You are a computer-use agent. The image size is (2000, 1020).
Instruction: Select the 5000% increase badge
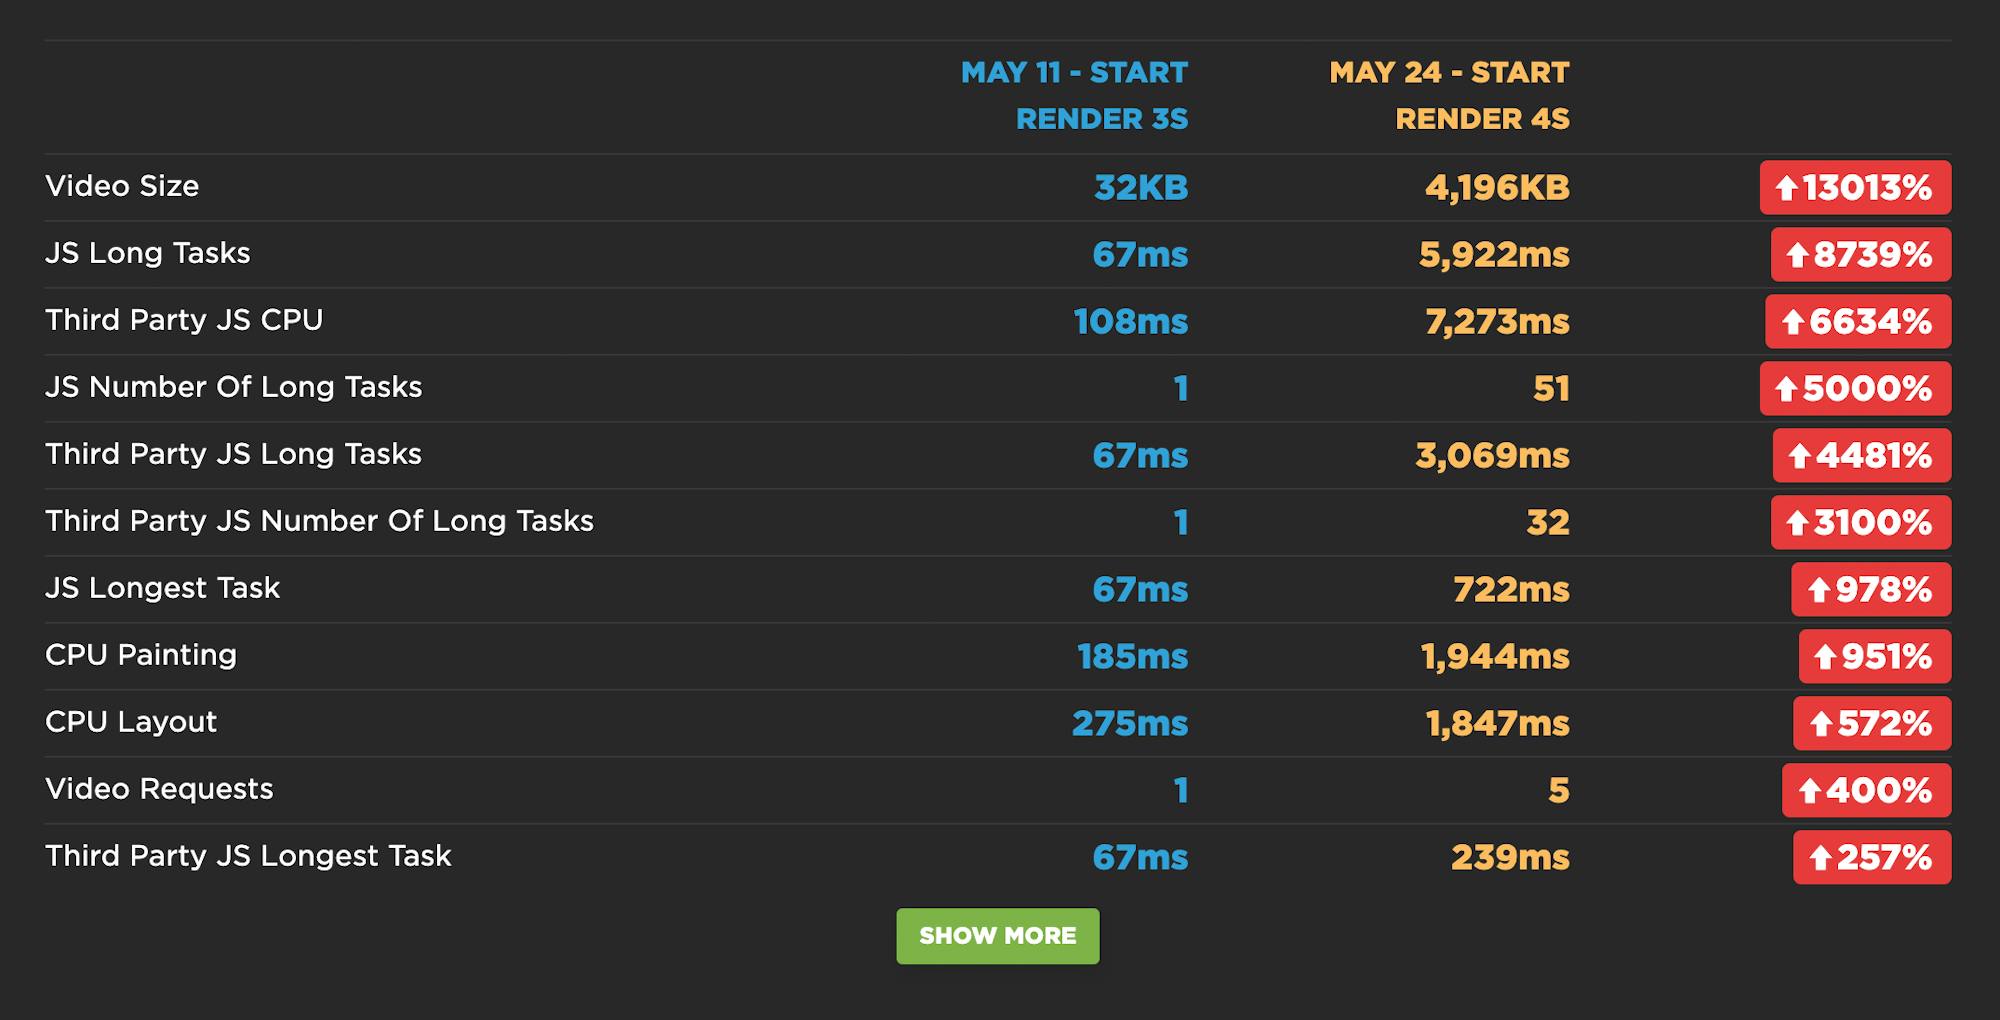click(1855, 389)
